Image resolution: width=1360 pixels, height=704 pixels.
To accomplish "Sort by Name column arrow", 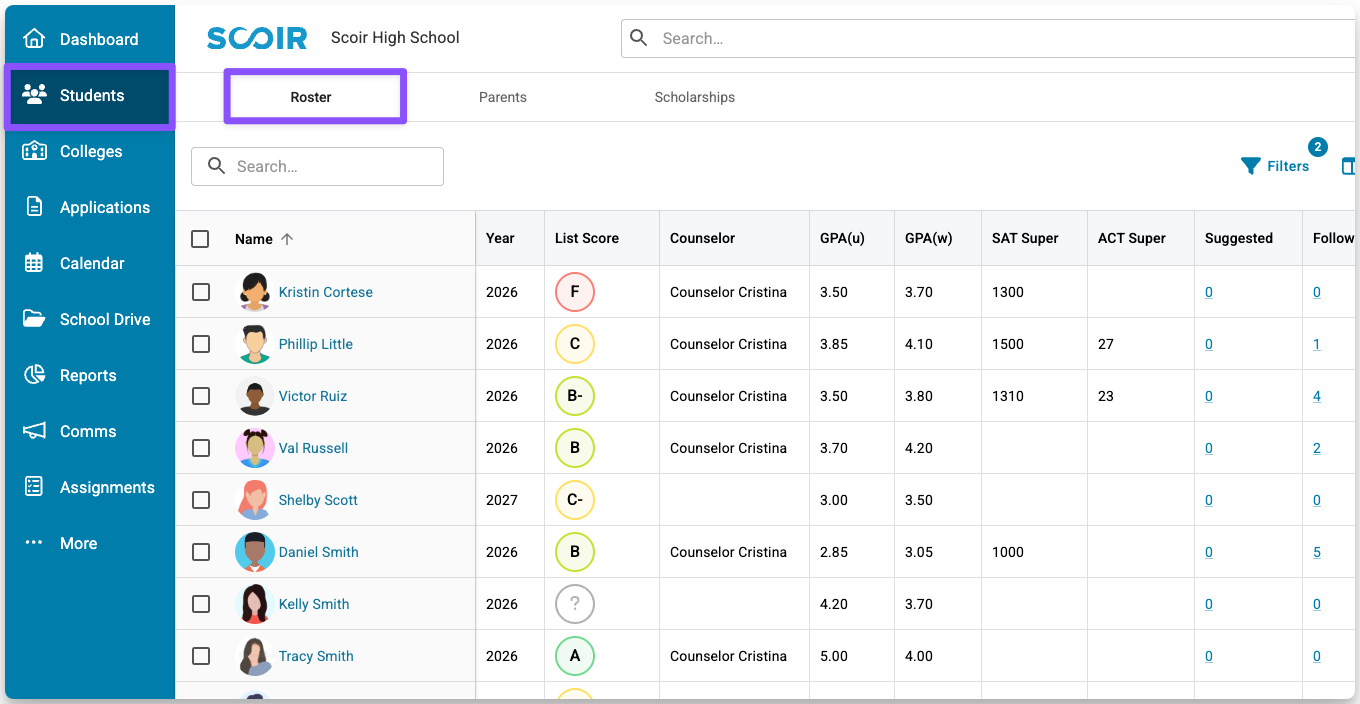I will 287,239.
